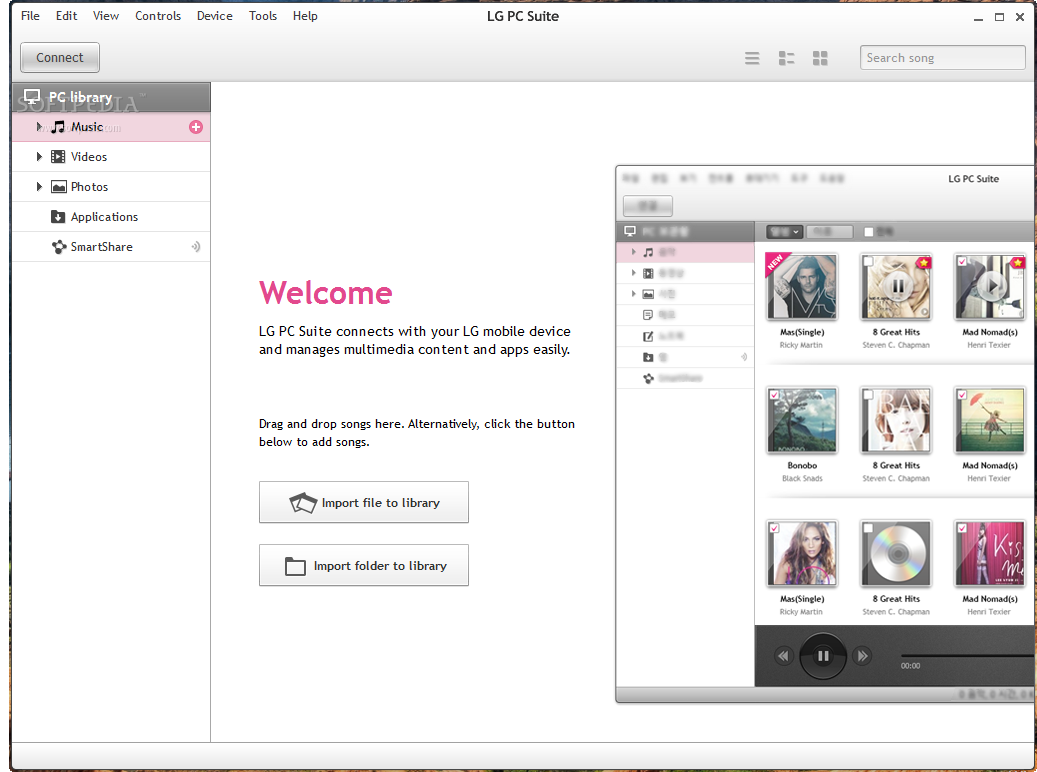Switch to simple list view icon
Screen dimensions: 1037x772
(x=752, y=58)
